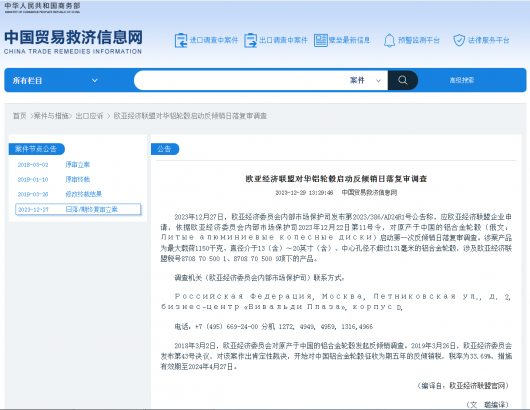Open 出口调查中案件 link
This screenshot has height=410, width=530.
coord(283,40)
